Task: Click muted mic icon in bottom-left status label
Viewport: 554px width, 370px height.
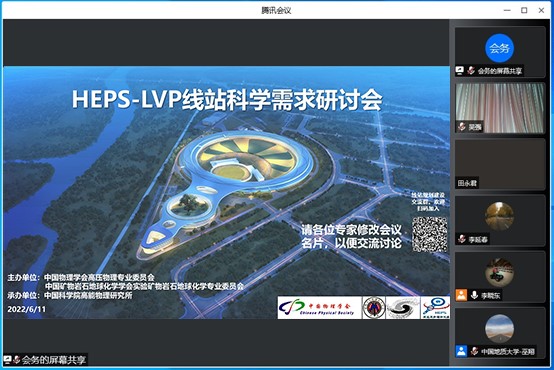Action: click(x=16, y=360)
